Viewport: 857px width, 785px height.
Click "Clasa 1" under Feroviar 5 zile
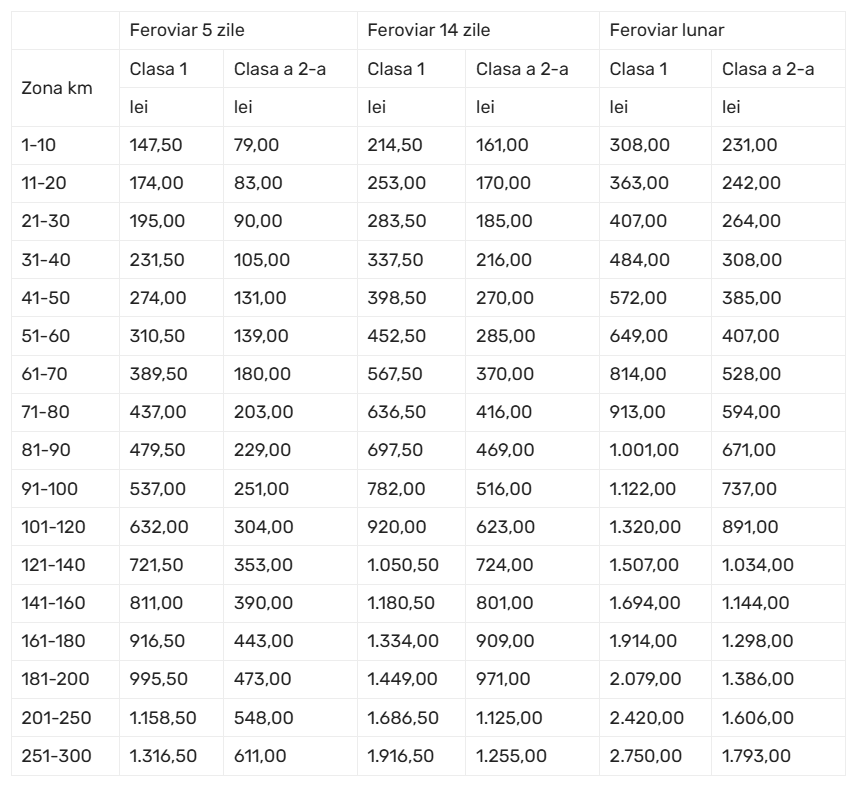tap(159, 69)
